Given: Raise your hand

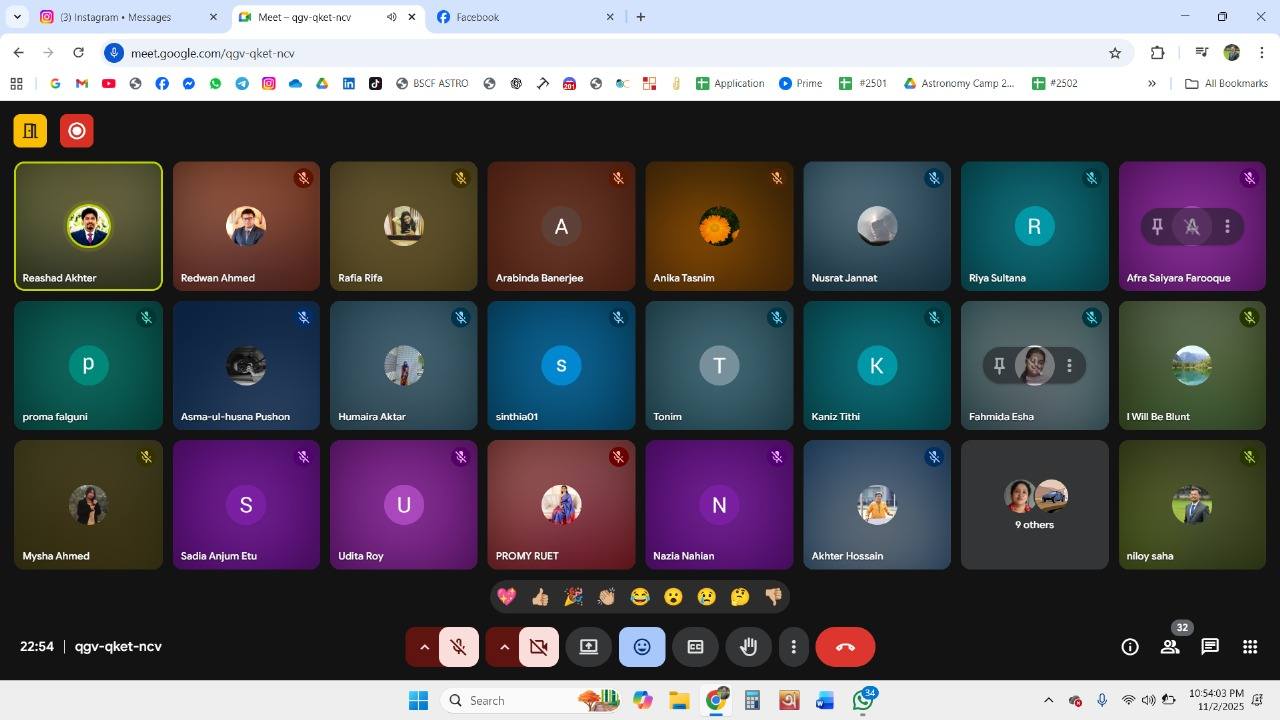Looking at the screenshot, I should tap(748, 647).
